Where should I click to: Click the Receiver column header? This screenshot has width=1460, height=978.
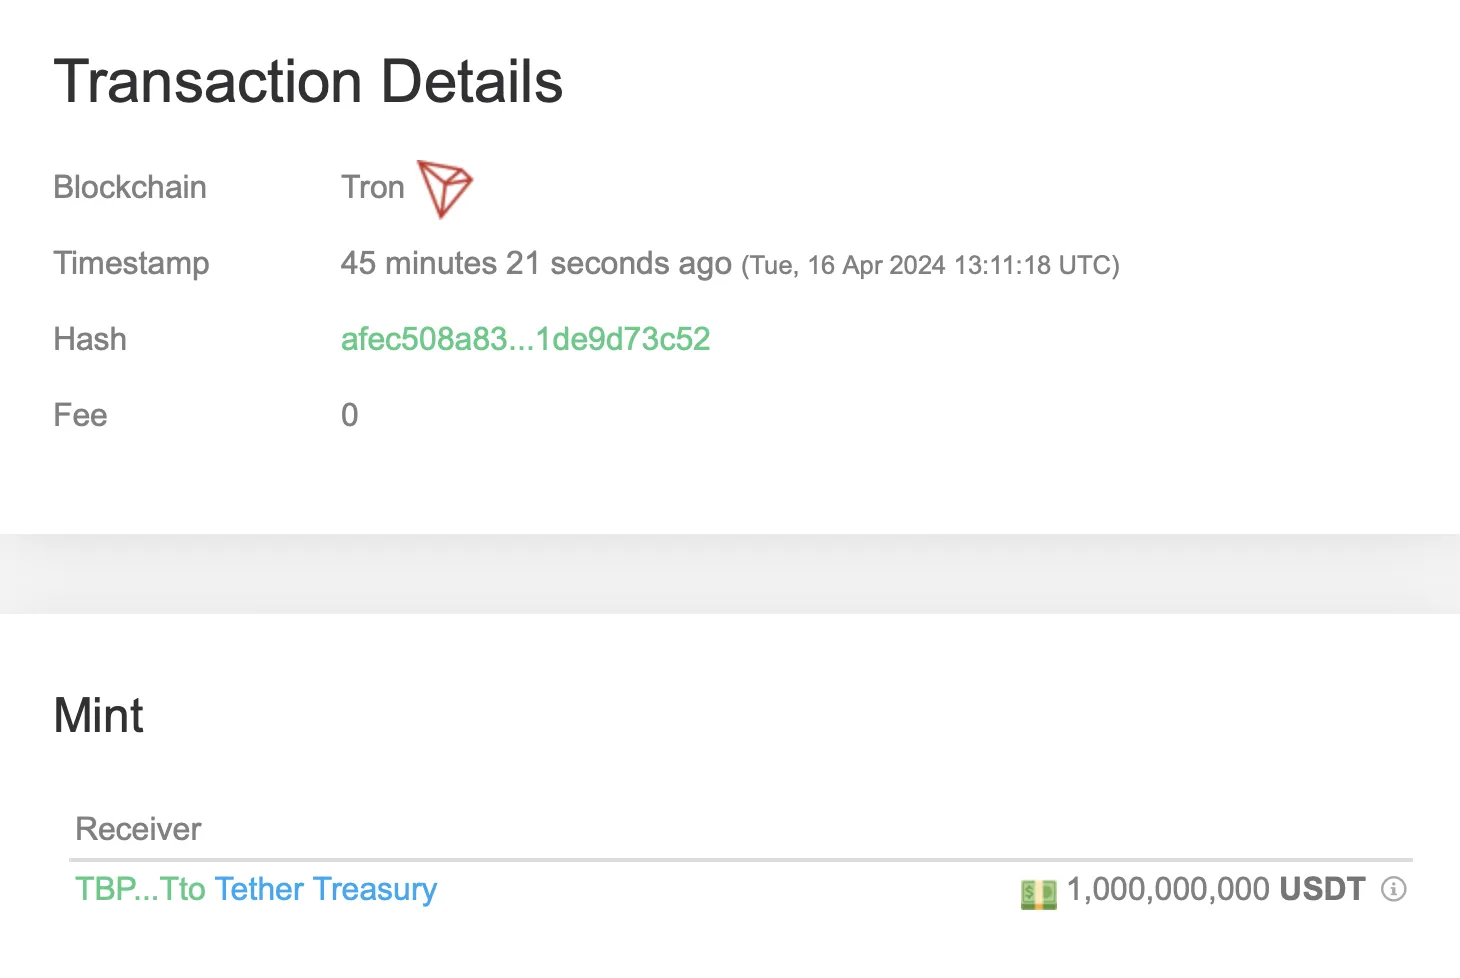pos(138,829)
